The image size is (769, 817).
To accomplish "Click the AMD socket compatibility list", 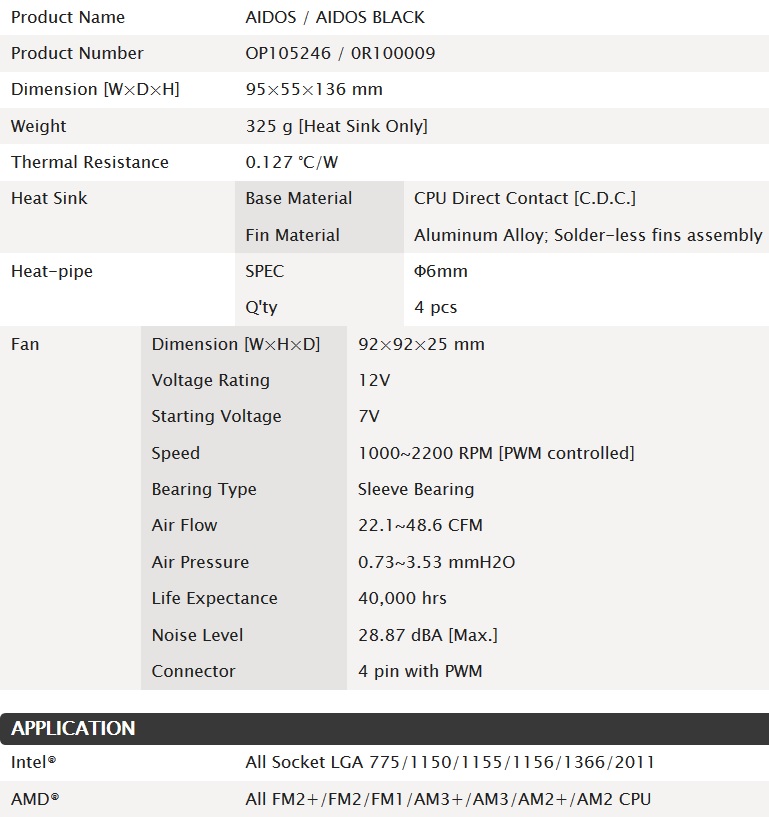I will point(448,799).
